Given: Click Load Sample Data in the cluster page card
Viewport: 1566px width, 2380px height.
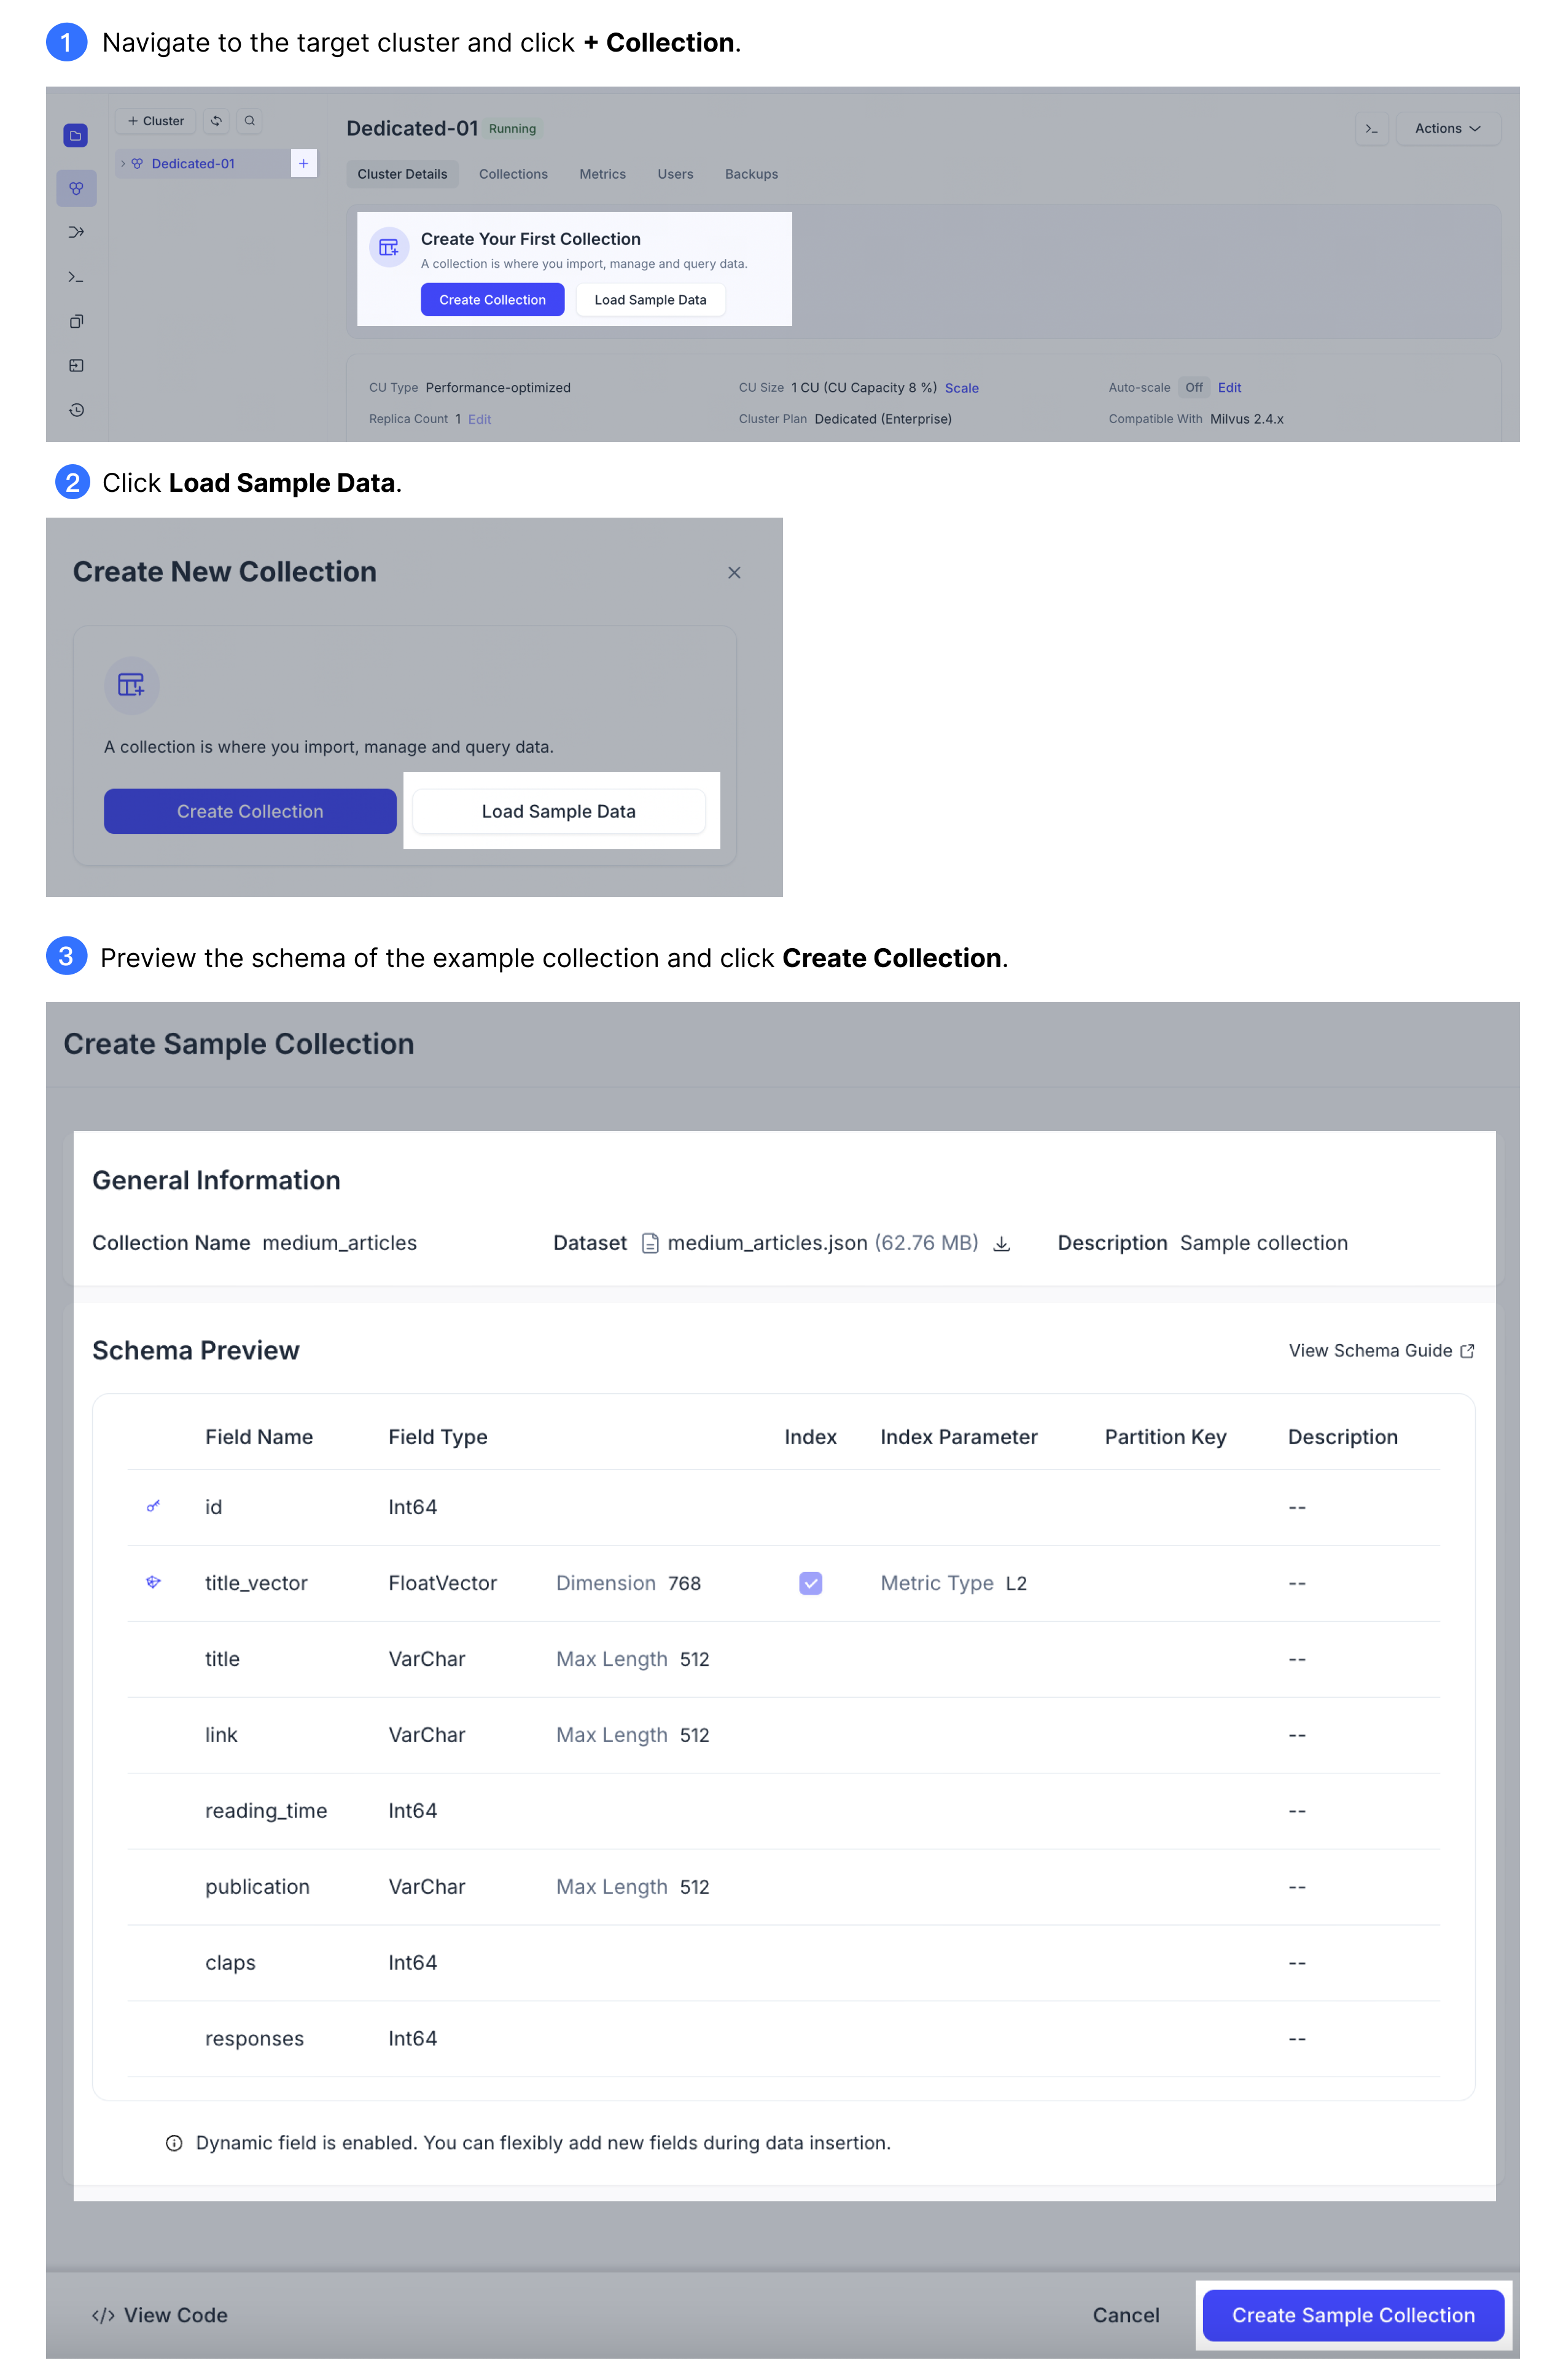Looking at the screenshot, I should tap(650, 300).
